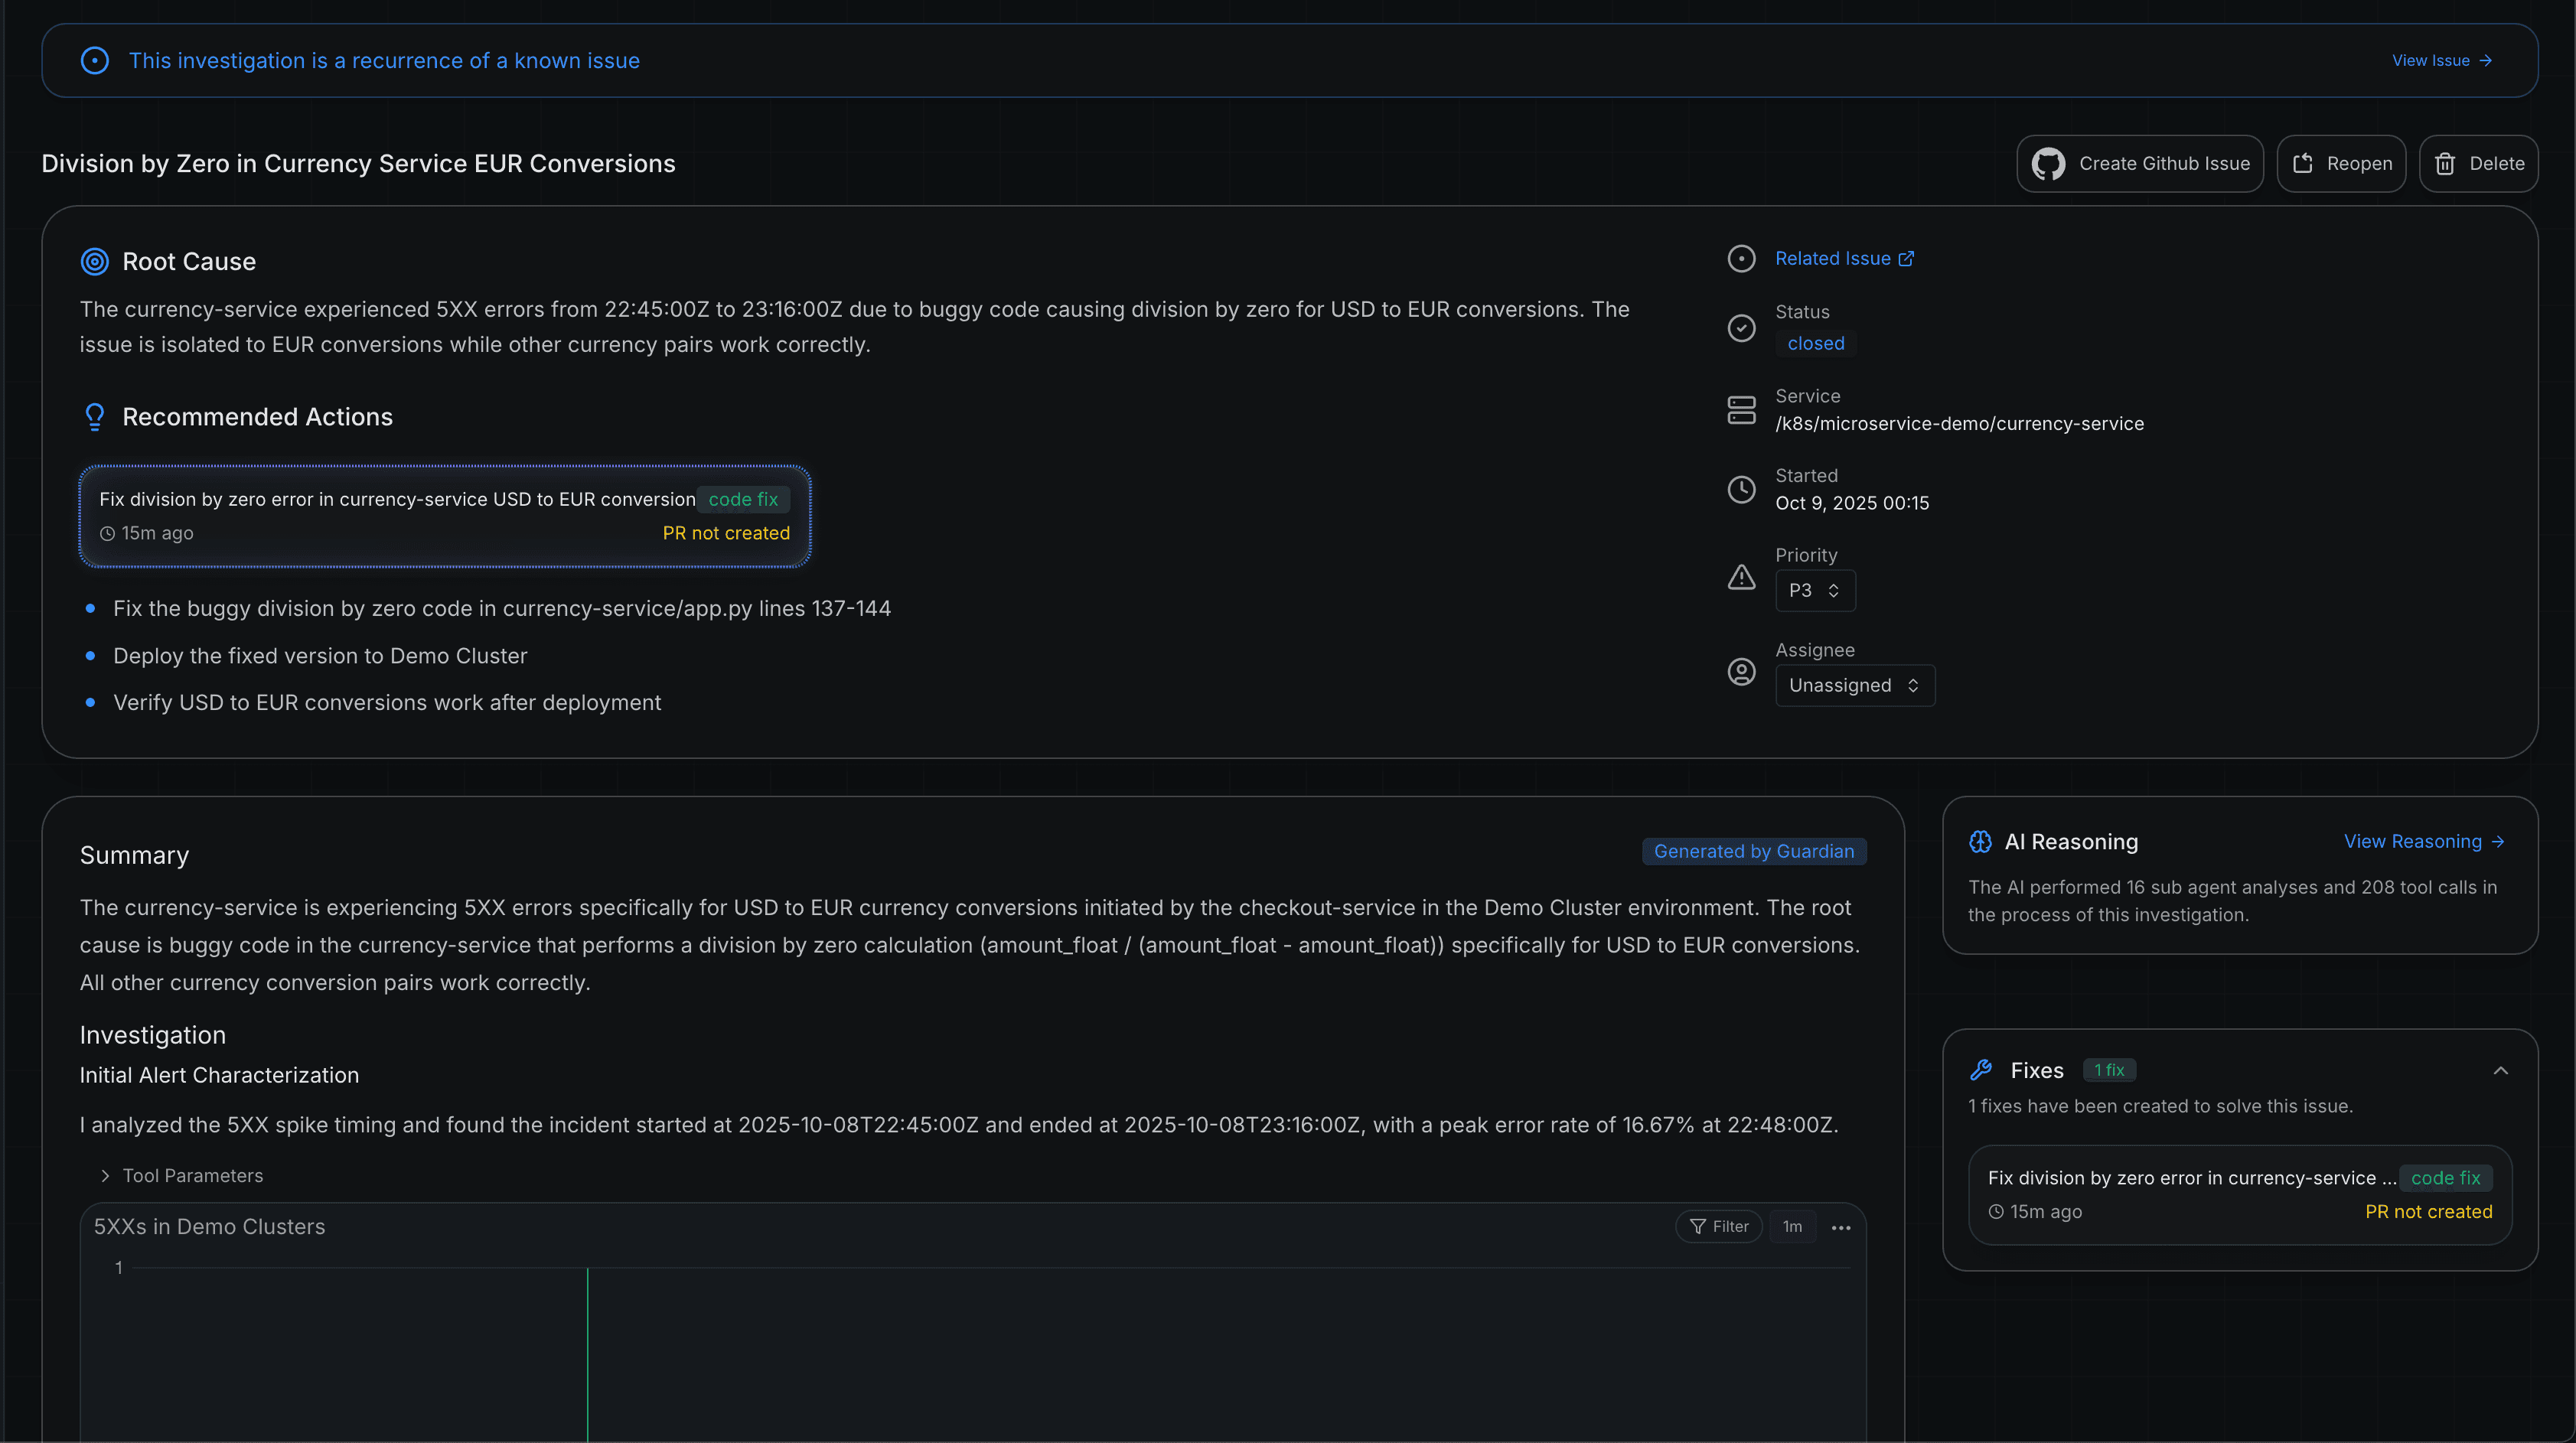Screen dimensions: 2576x1443
Task: Click the Service server icon
Action: point(1741,410)
